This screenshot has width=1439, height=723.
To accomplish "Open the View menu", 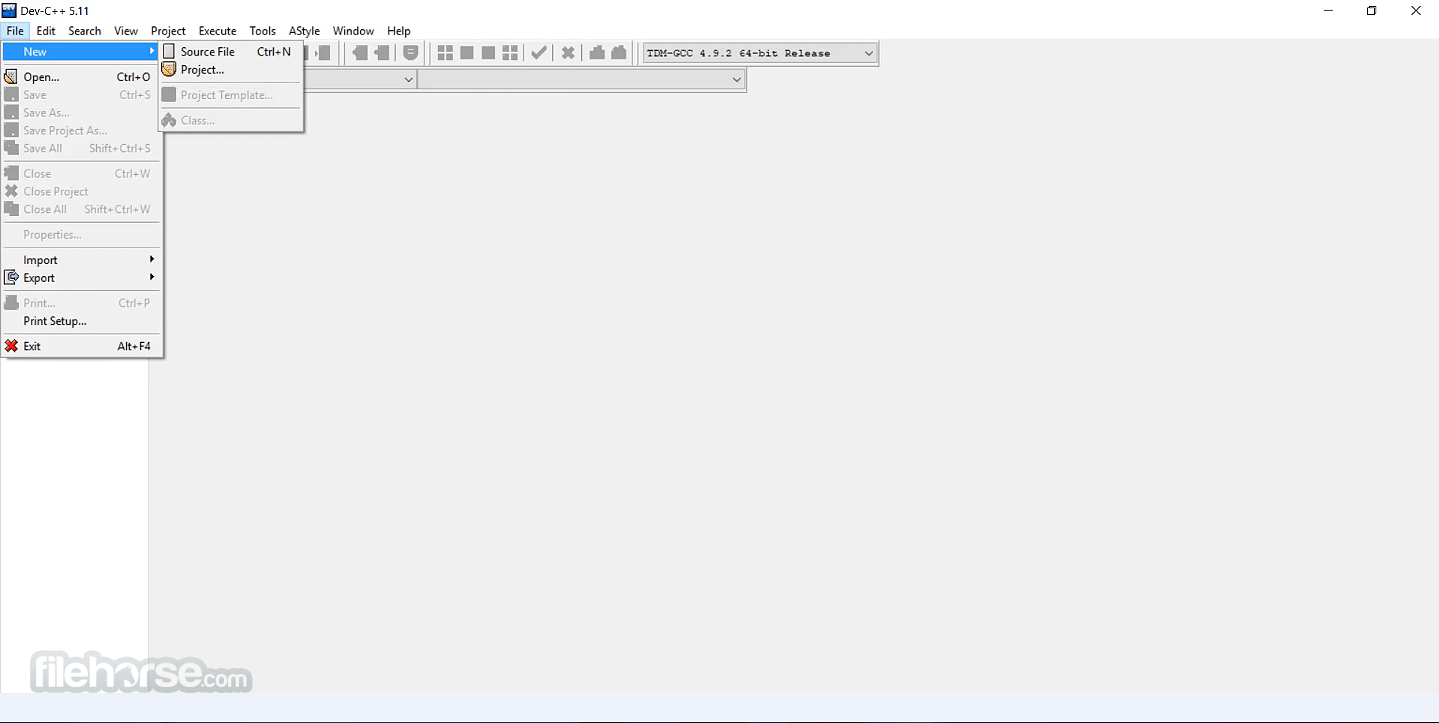I will 126,31.
